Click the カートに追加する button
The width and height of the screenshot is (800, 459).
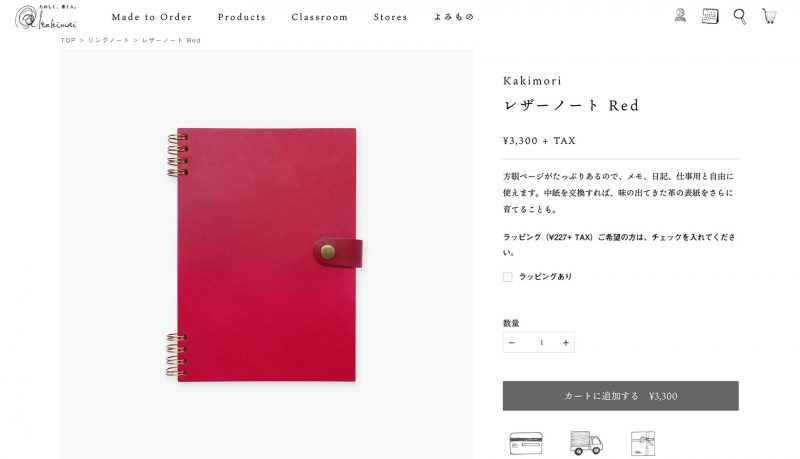(620, 396)
